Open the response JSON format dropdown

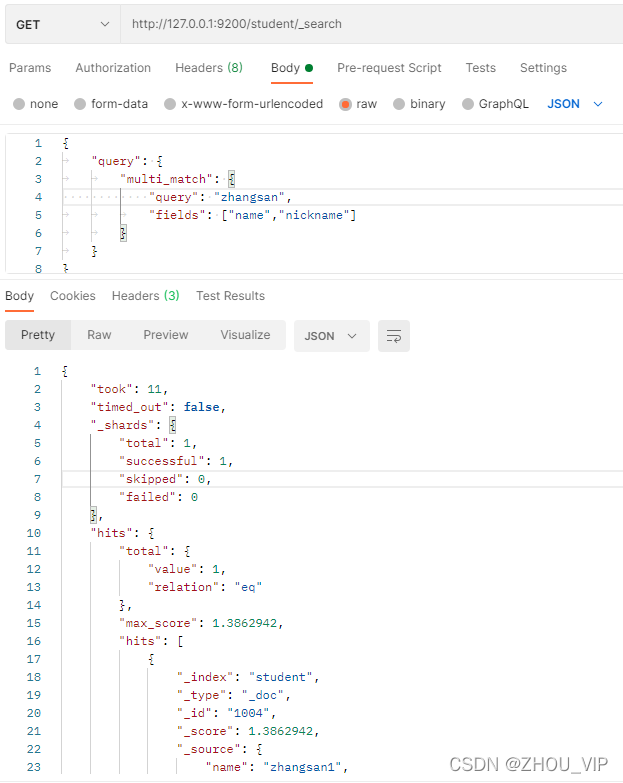331,336
